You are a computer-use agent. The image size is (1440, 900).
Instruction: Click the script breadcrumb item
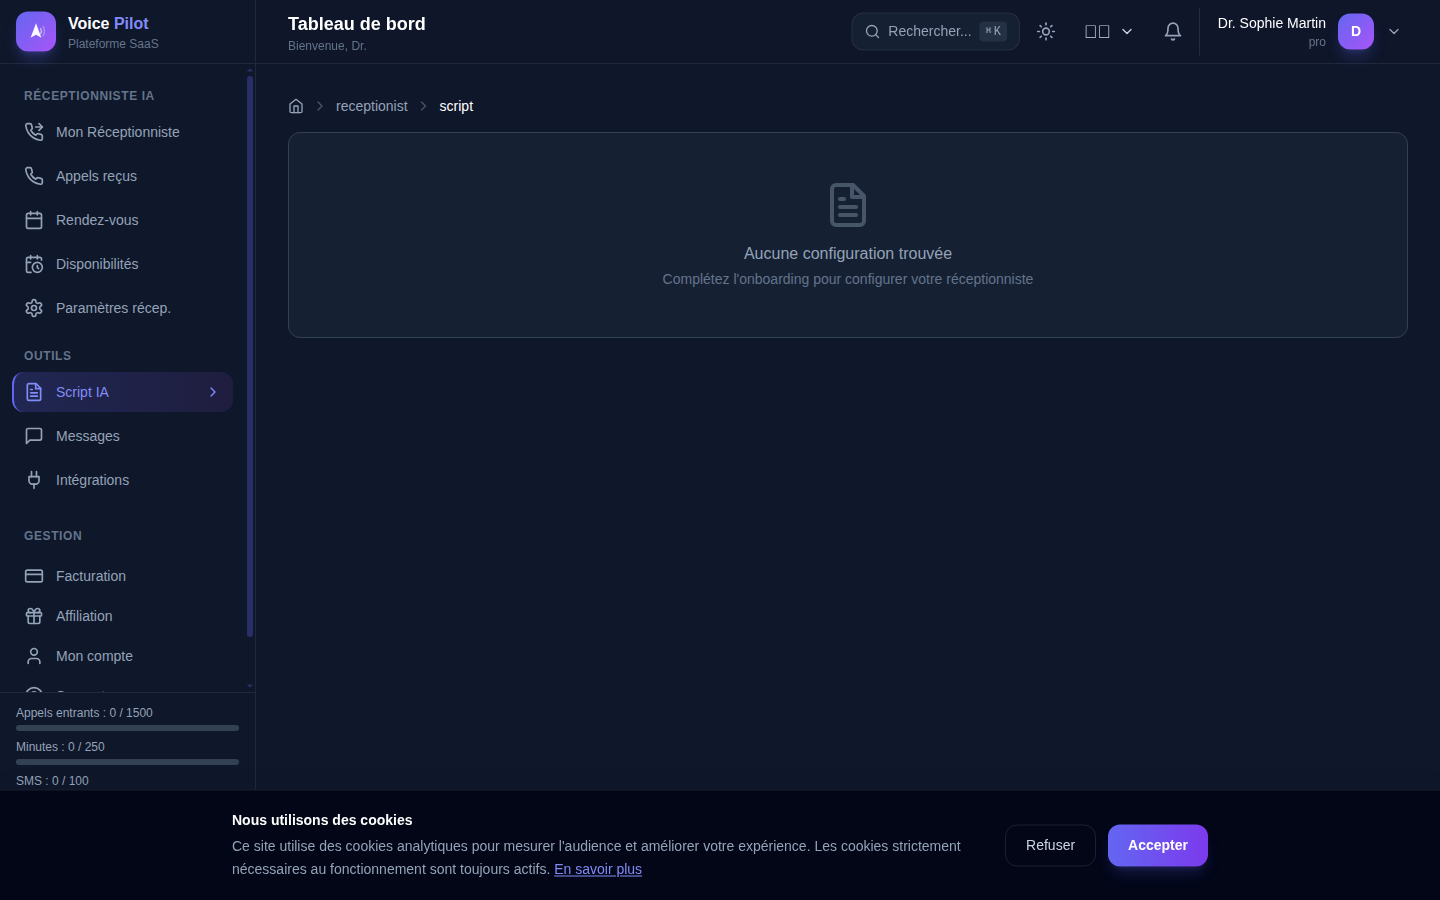coord(456,106)
